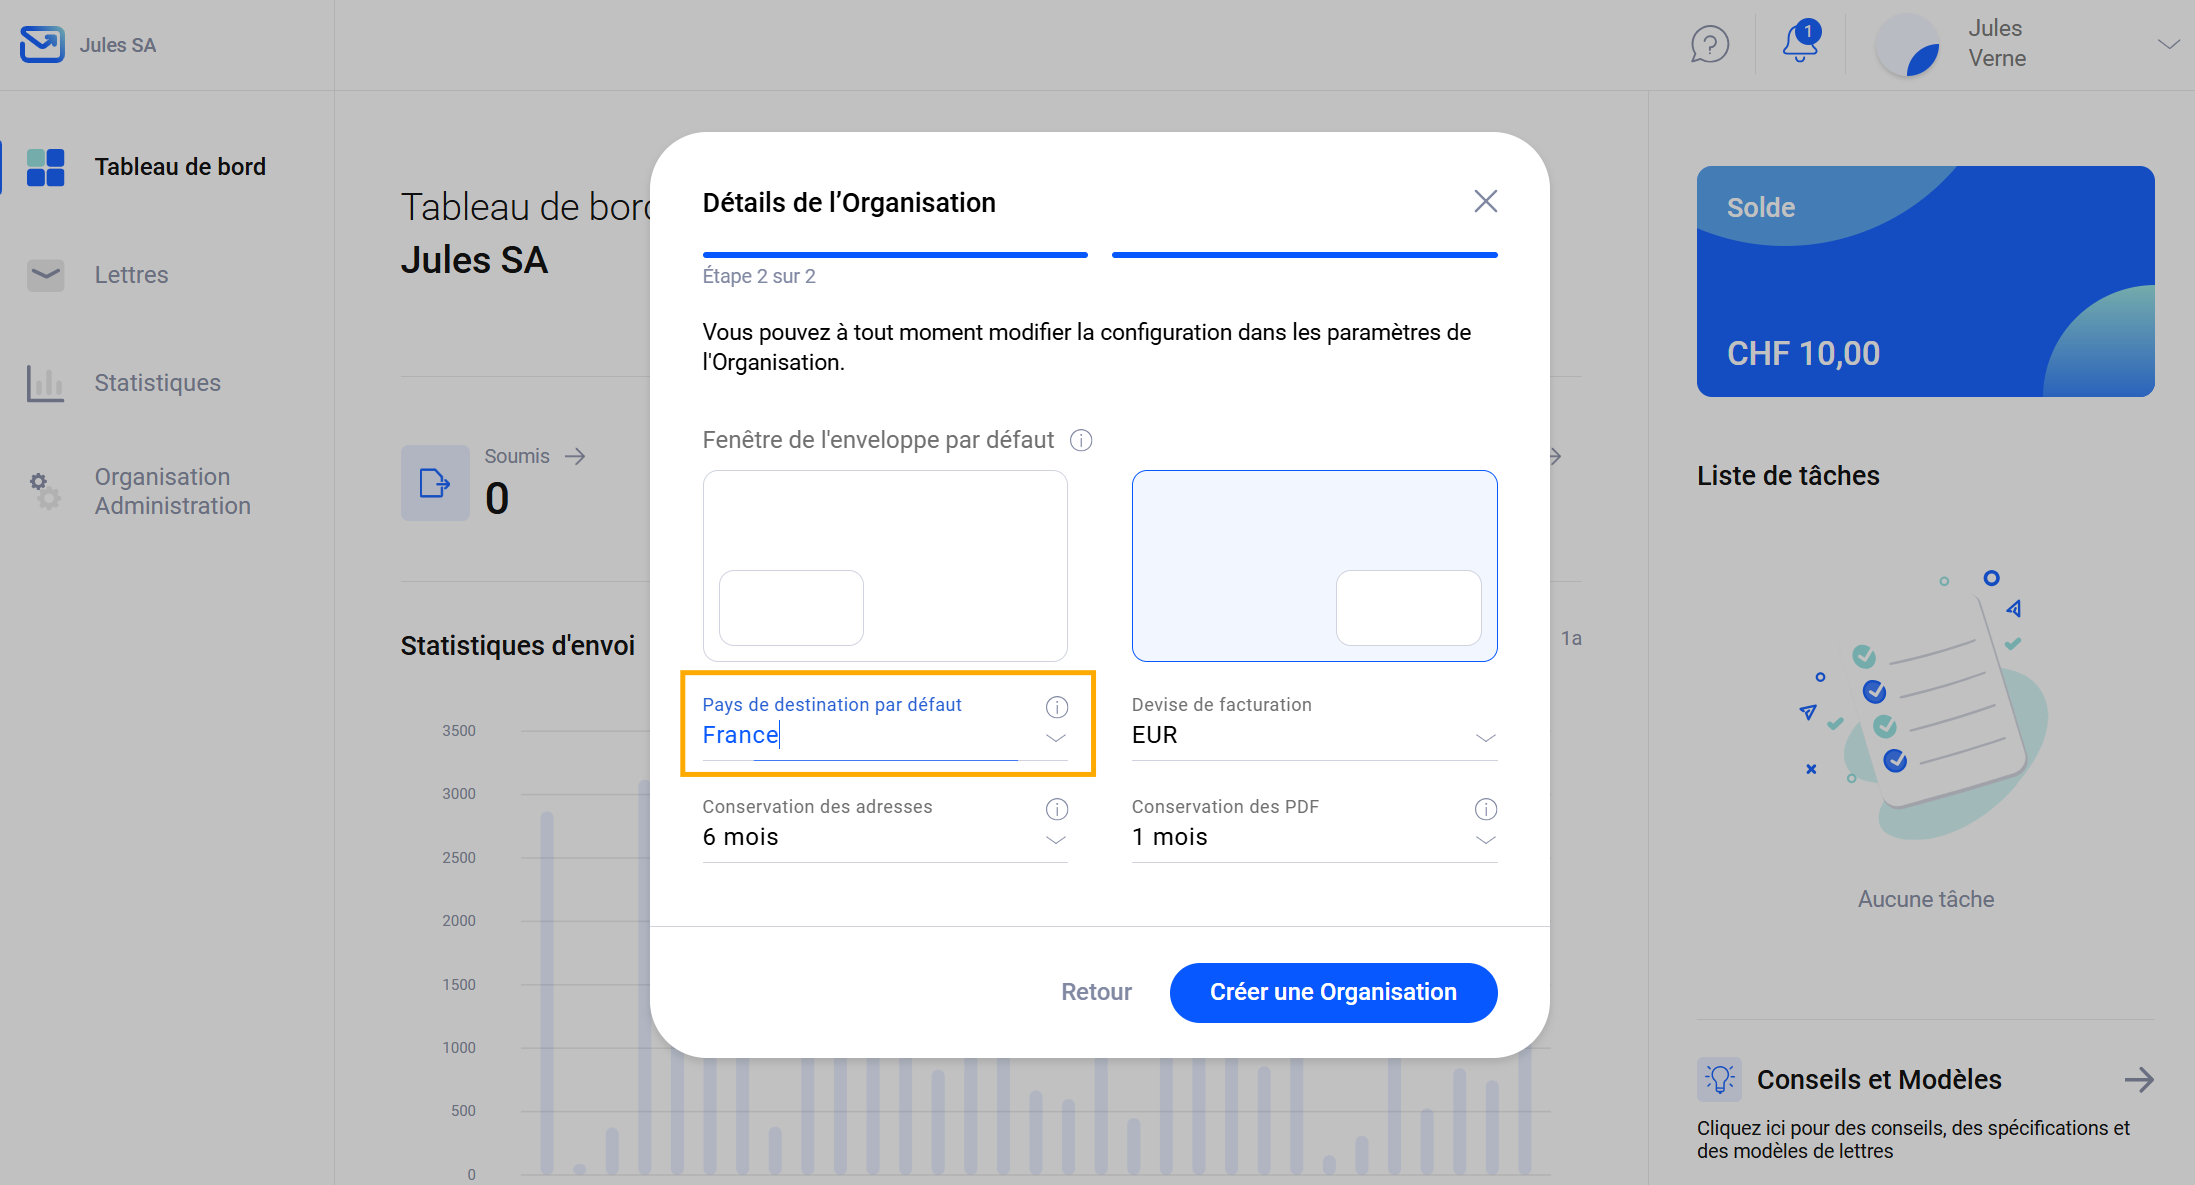
Task: Click the PDF retention info icon
Action: point(1486,809)
